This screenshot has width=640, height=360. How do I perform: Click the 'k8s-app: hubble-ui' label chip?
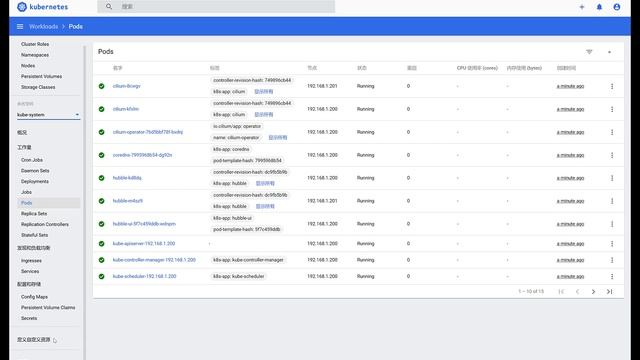(x=233, y=218)
